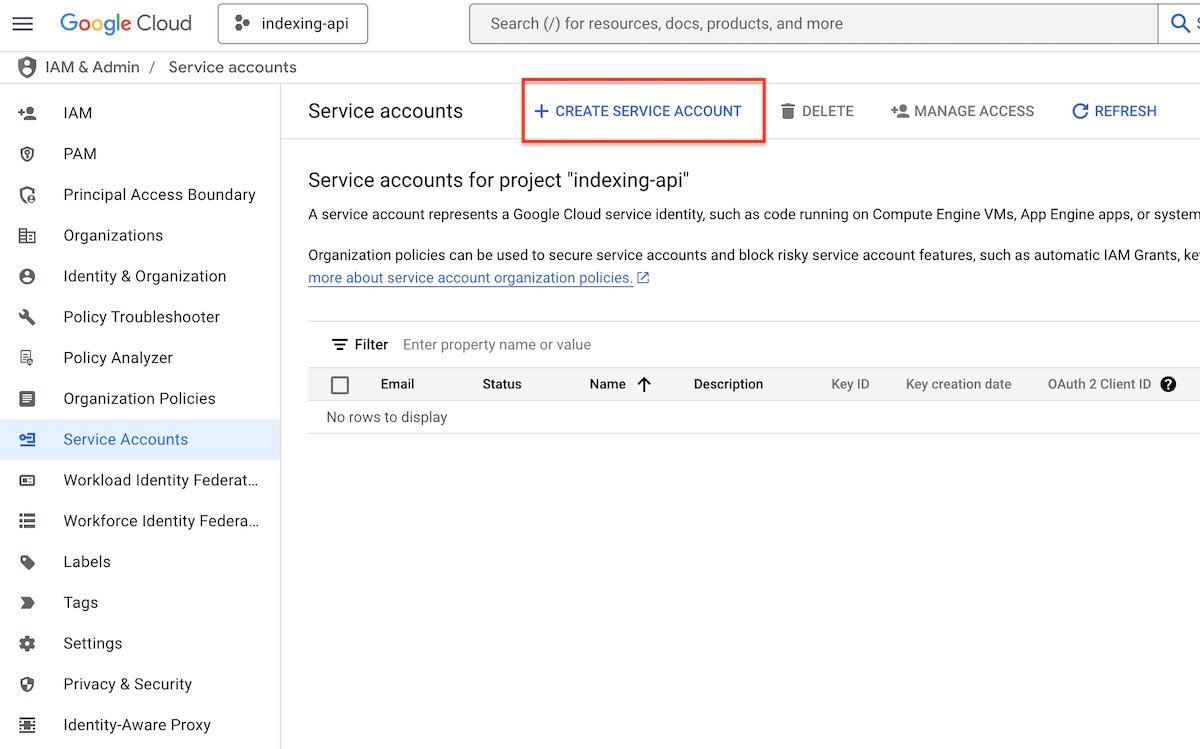Click Create Service Account button
This screenshot has height=749, width=1200.
(x=638, y=111)
